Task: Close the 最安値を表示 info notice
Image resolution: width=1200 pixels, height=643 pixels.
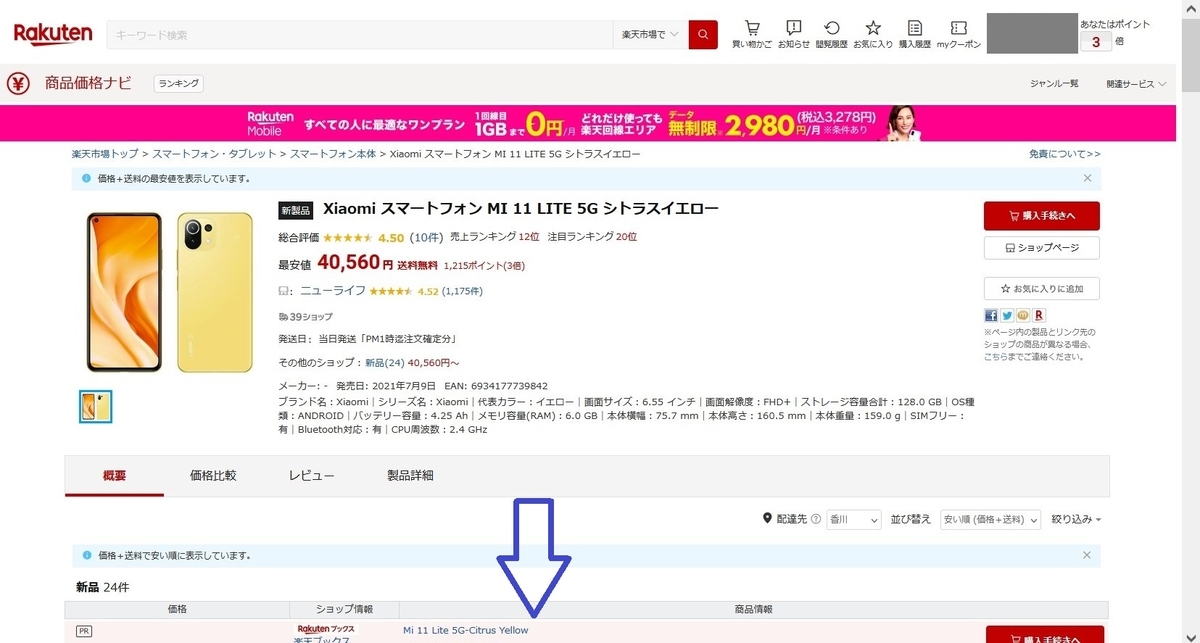Action: tap(1088, 178)
